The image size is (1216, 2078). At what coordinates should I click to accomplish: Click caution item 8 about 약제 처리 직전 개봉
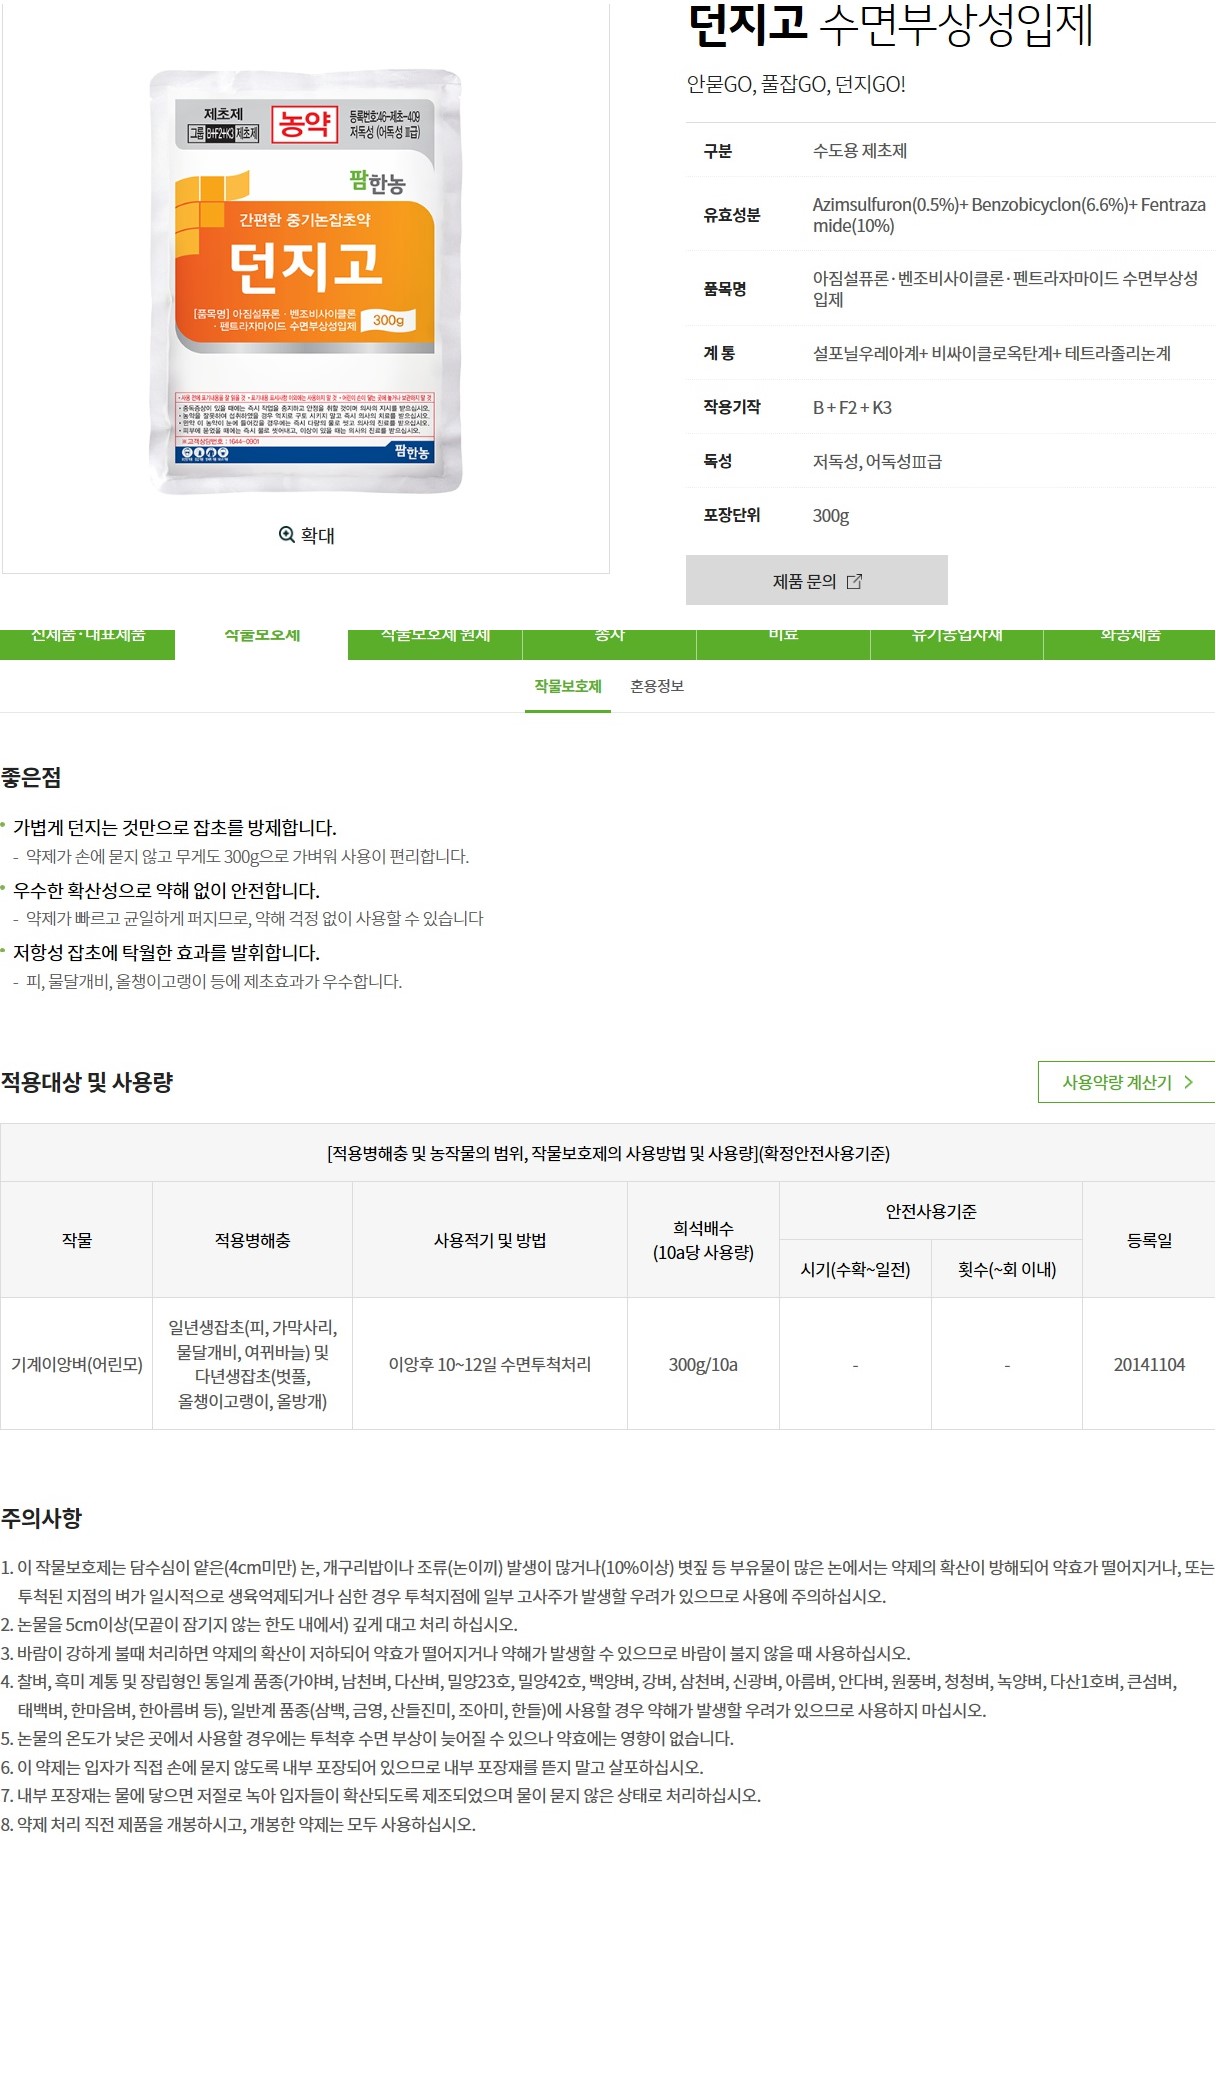click(238, 1825)
